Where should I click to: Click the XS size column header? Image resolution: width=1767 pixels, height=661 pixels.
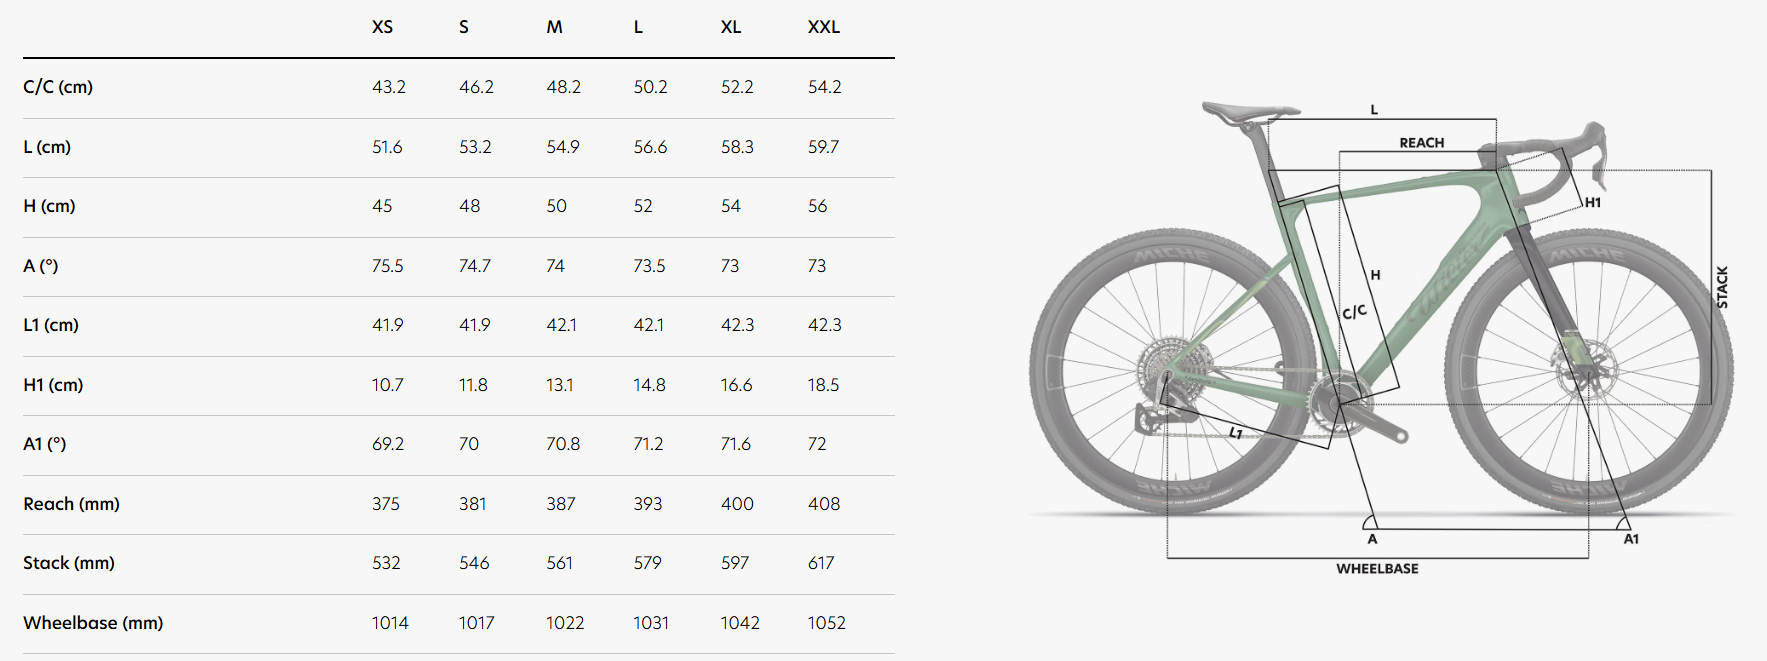tap(382, 27)
